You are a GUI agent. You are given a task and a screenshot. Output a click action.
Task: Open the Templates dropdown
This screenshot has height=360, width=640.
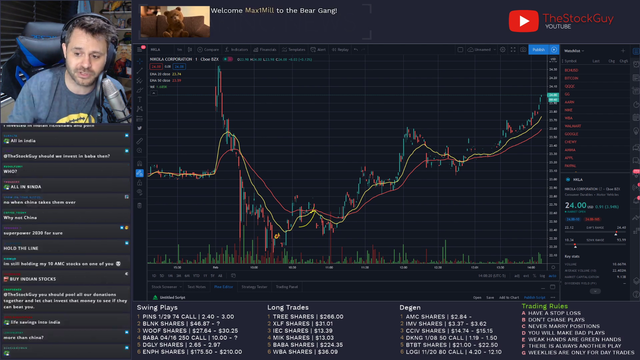click(293, 49)
